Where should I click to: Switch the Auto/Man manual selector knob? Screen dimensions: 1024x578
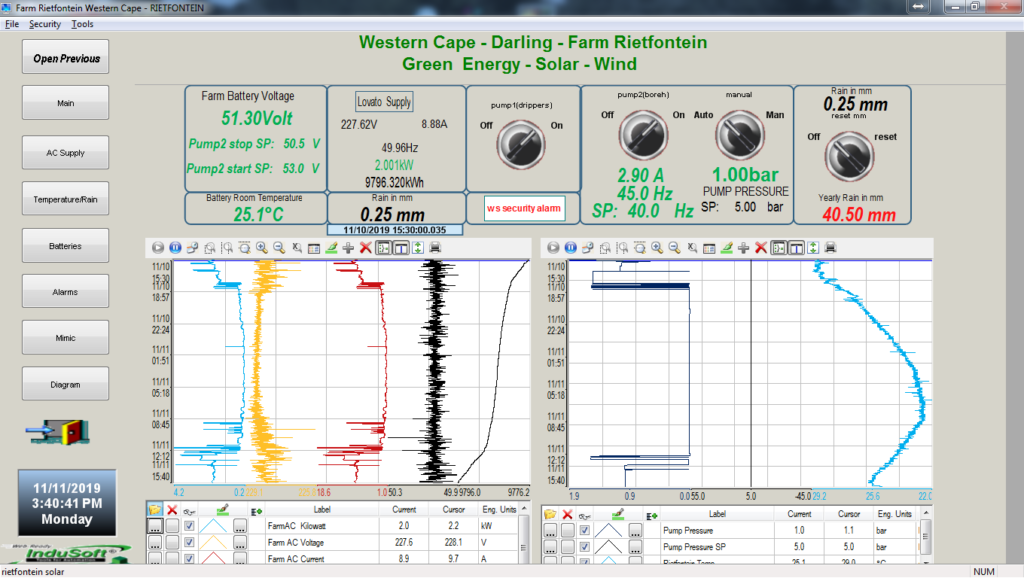point(740,135)
